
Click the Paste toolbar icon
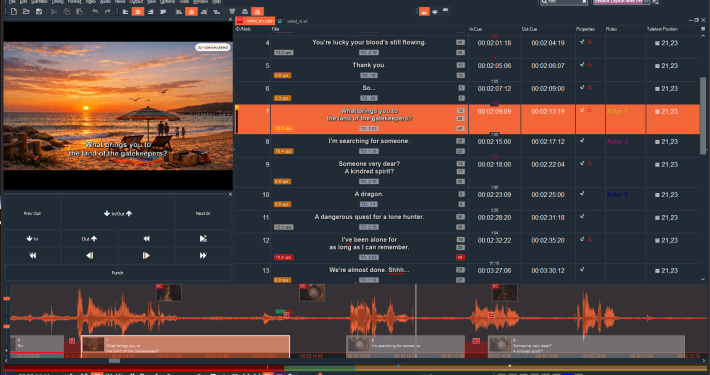tap(79, 12)
